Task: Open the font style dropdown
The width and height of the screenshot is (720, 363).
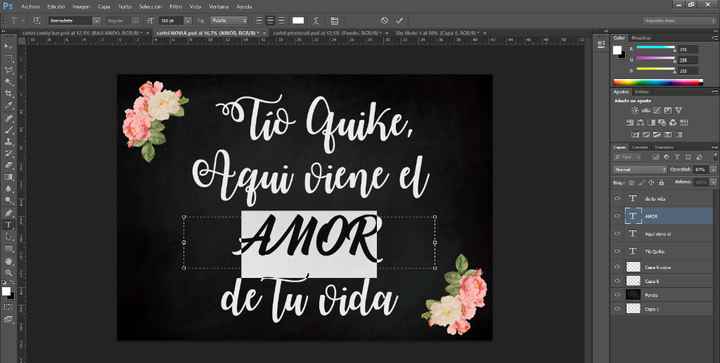Action: pos(135,21)
